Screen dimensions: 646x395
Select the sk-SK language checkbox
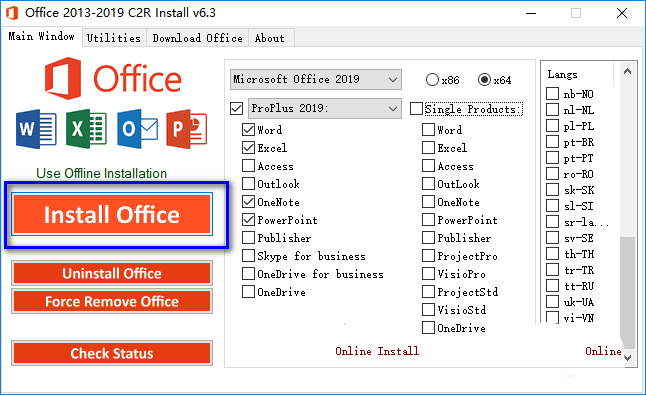coord(552,190)
